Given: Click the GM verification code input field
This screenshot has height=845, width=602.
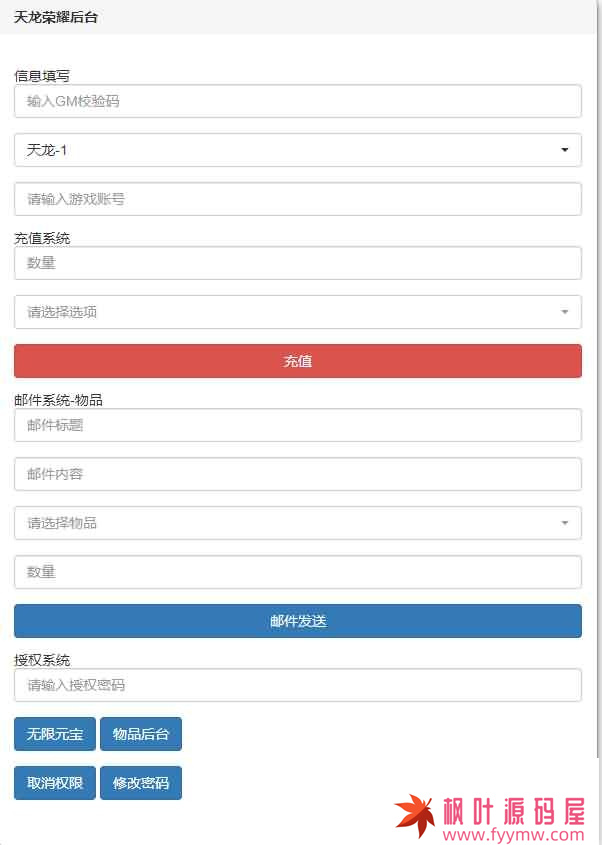Looking at the screenshot, I should click(x=297, y=101).
